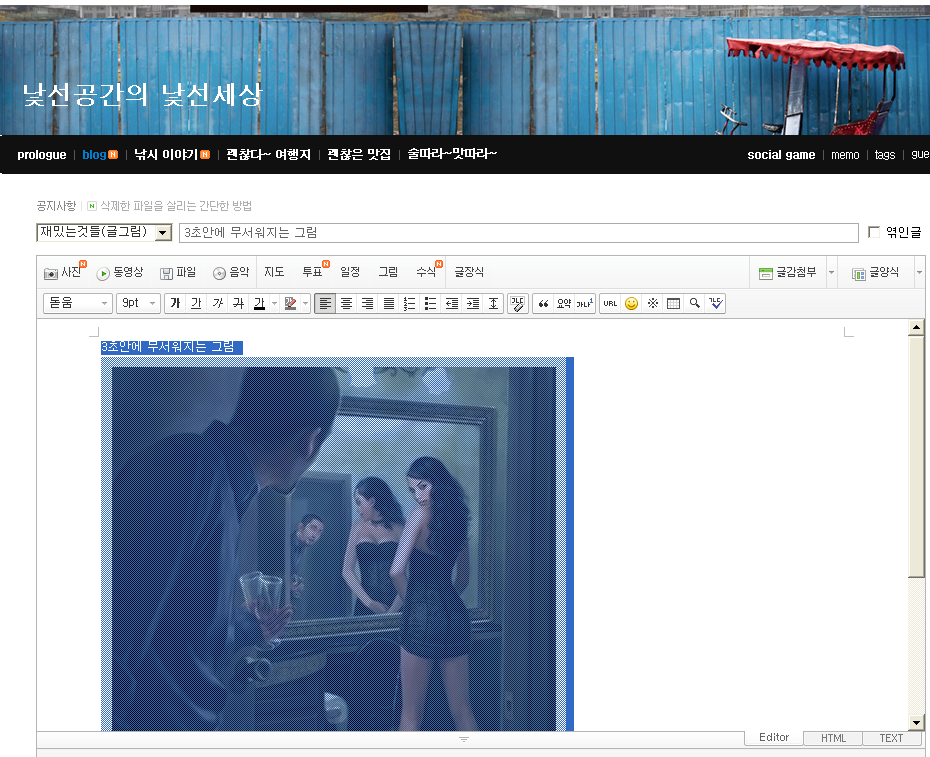Open the 낚시 이야기 category link
The width and height of the screenshot is (930, 757).
point(165,154)
